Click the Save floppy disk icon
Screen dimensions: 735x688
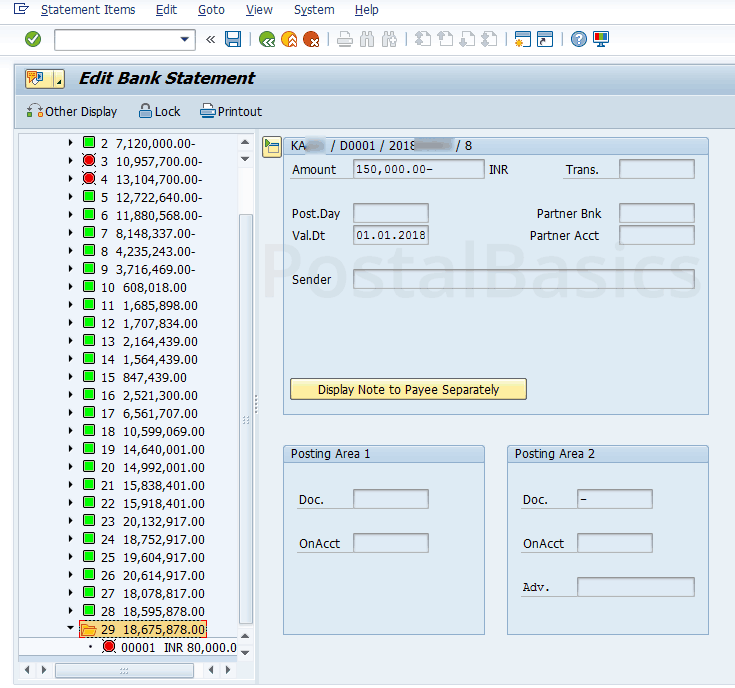coord(233,39)
